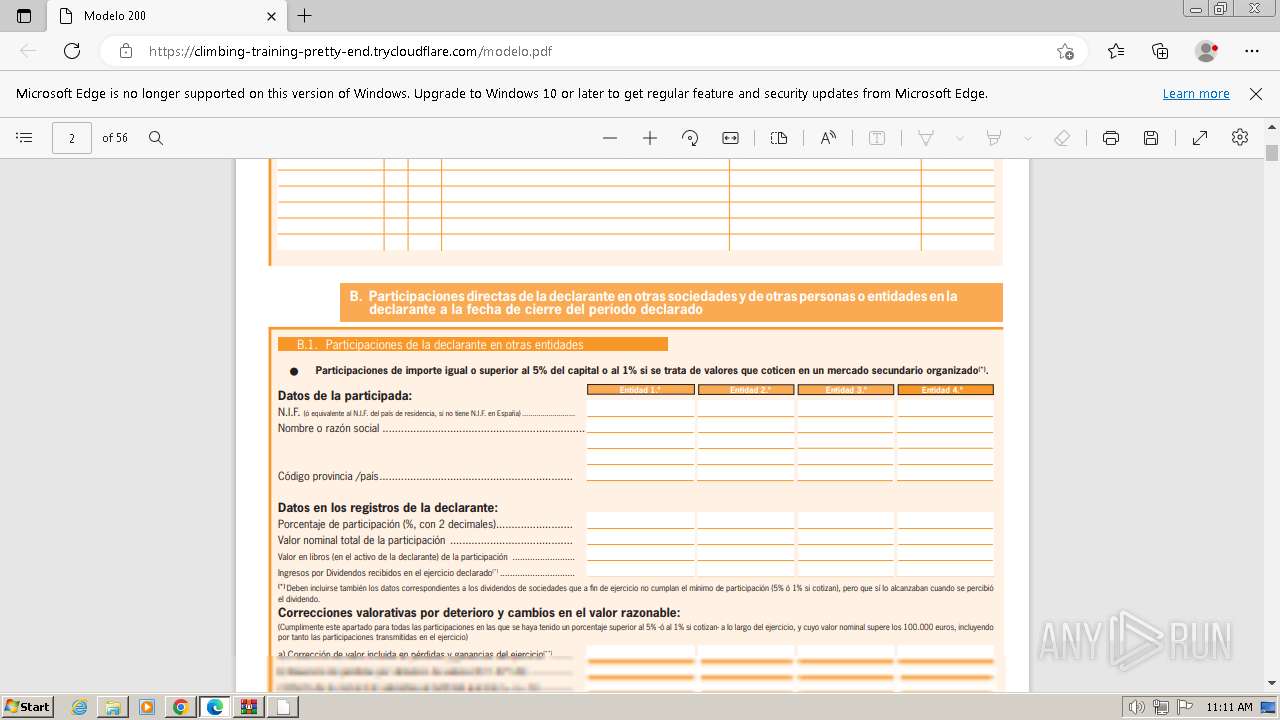This screenshot has height=720, width=1280.
Task: Open File Explorer from taskbar
Action: (x=113, y=707)
